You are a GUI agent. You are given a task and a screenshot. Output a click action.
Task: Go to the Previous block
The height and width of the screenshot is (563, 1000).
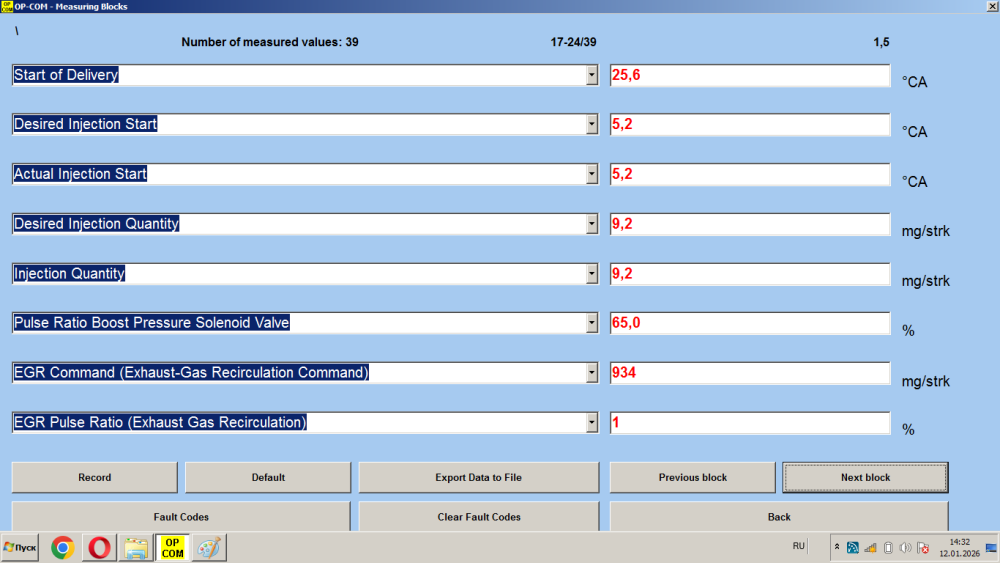pyautogui.click(x=692, y=477)
